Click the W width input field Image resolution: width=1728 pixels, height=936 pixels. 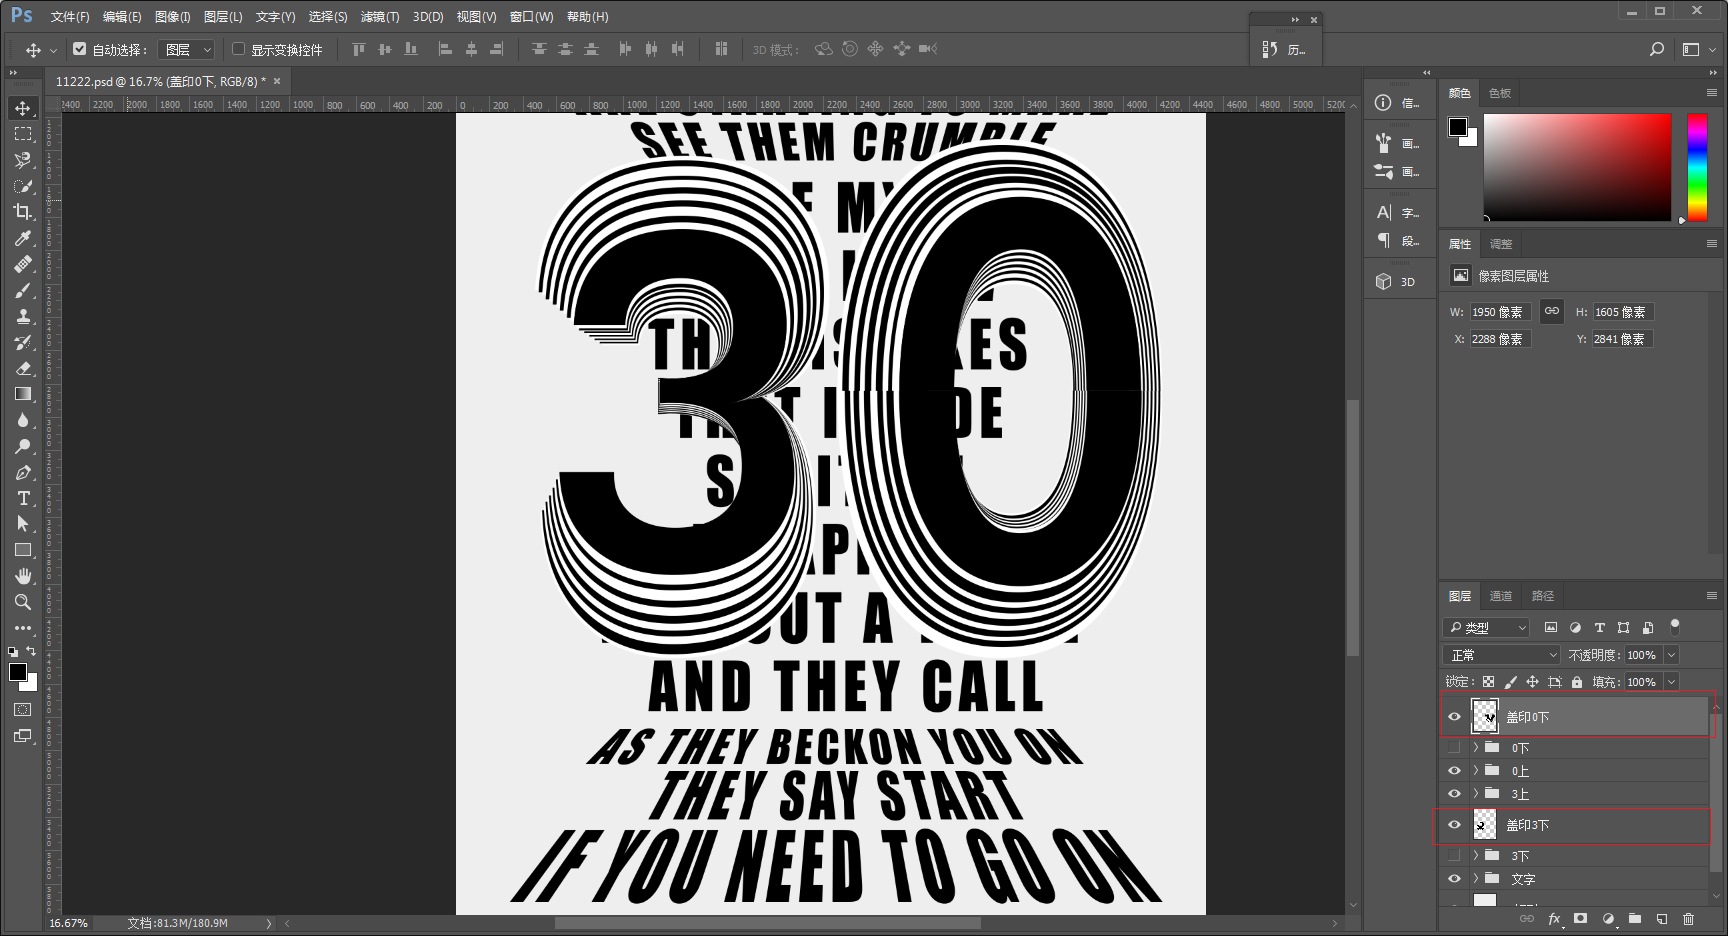(x=1500, y=312)
